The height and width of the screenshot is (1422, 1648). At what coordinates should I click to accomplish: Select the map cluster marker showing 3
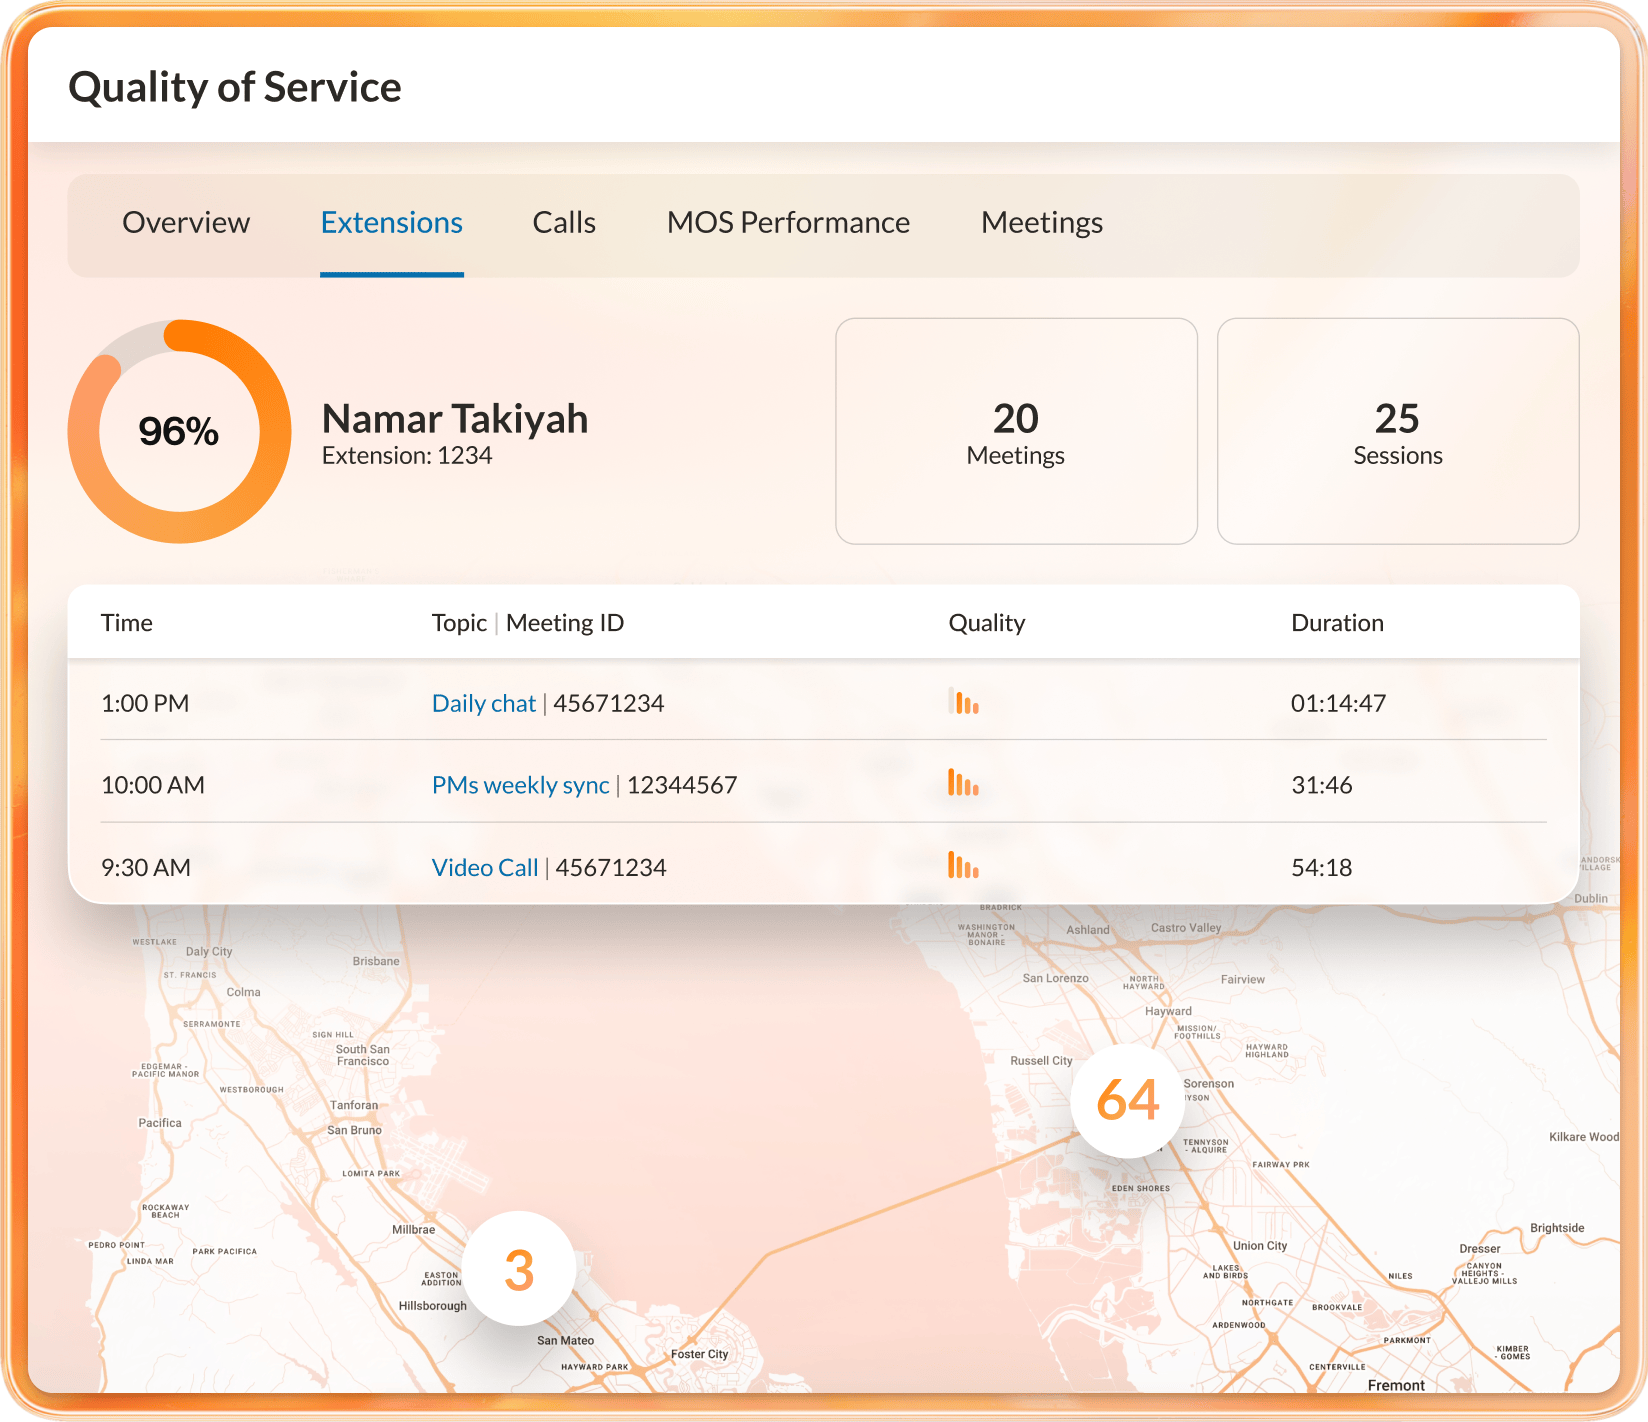point(519,1270)
